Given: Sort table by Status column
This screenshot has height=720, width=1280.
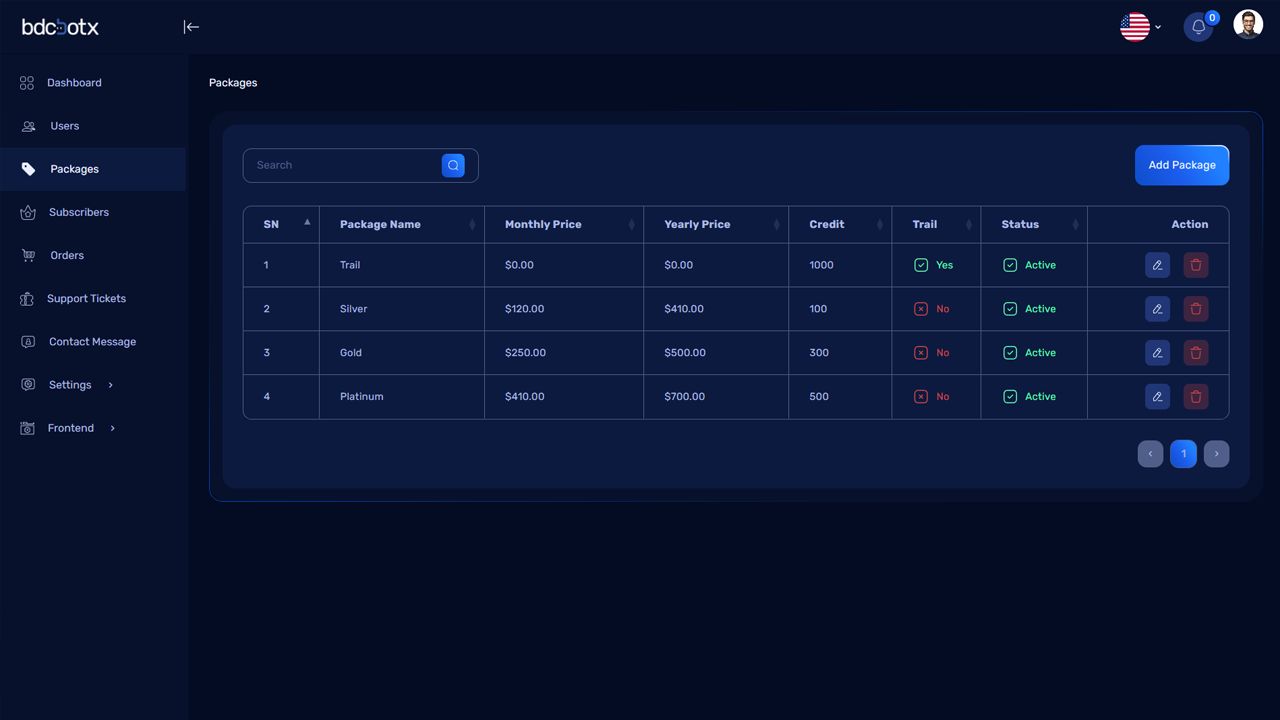Looking at the screenshot, I should pos(1034,224).
